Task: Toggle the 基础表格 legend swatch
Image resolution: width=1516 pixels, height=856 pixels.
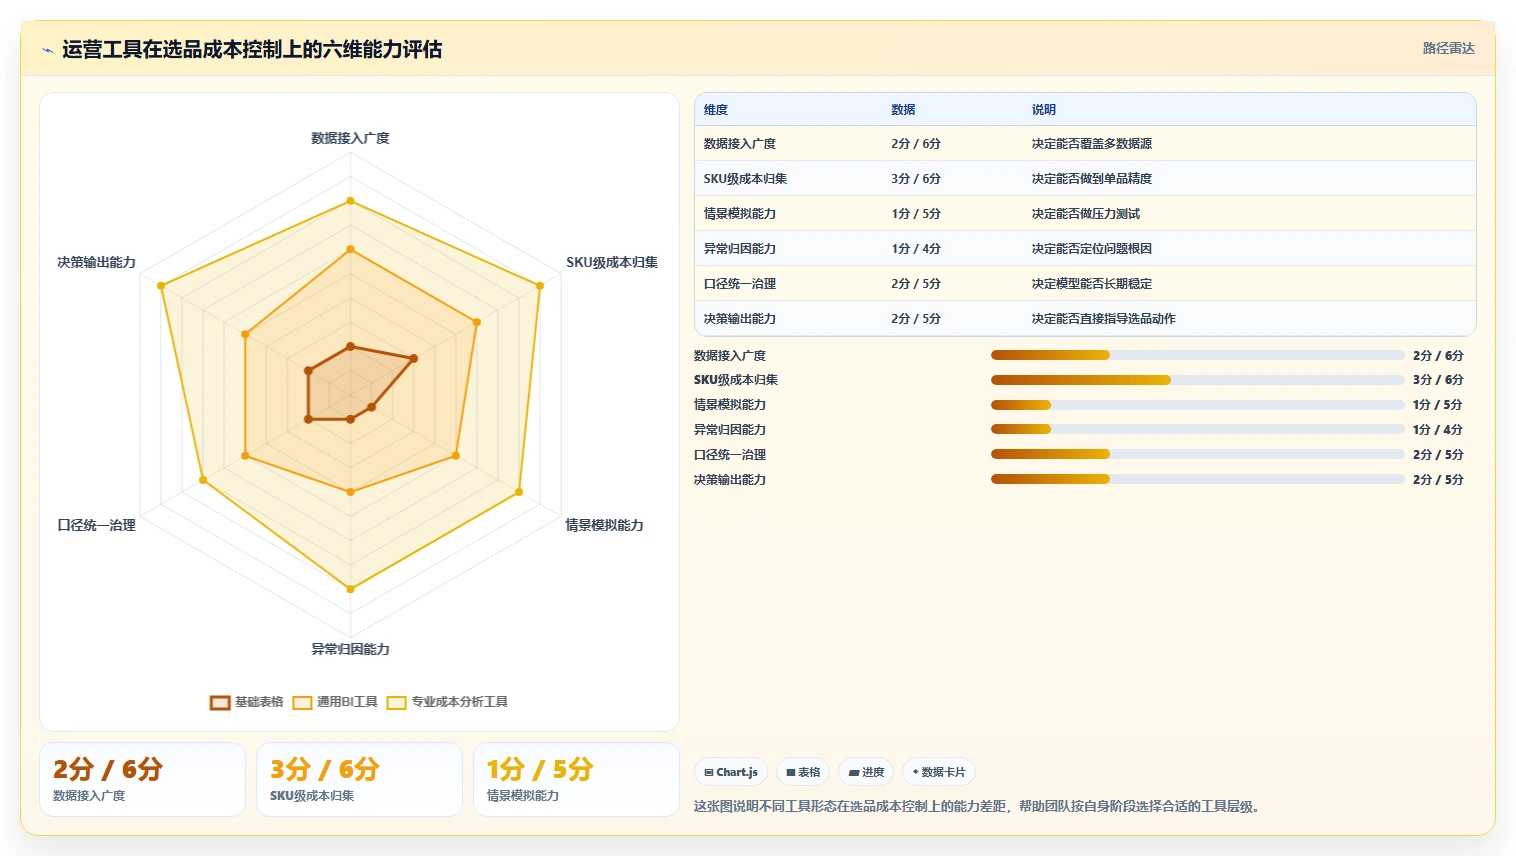Action: (220, 702)
